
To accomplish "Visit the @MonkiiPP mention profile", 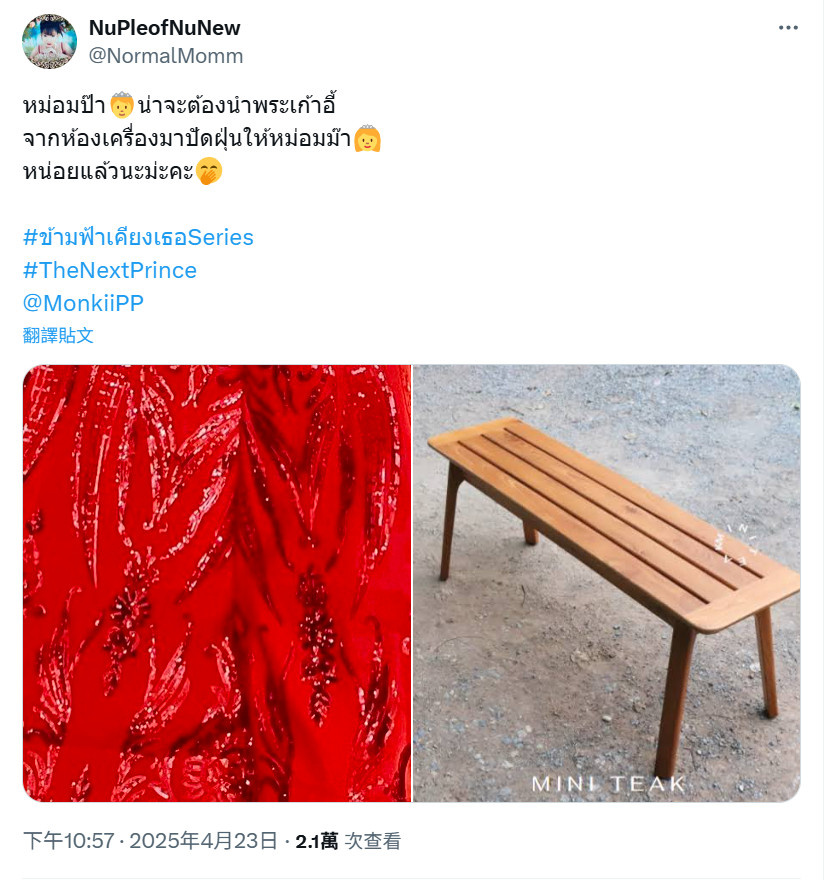I will [83, 303].
